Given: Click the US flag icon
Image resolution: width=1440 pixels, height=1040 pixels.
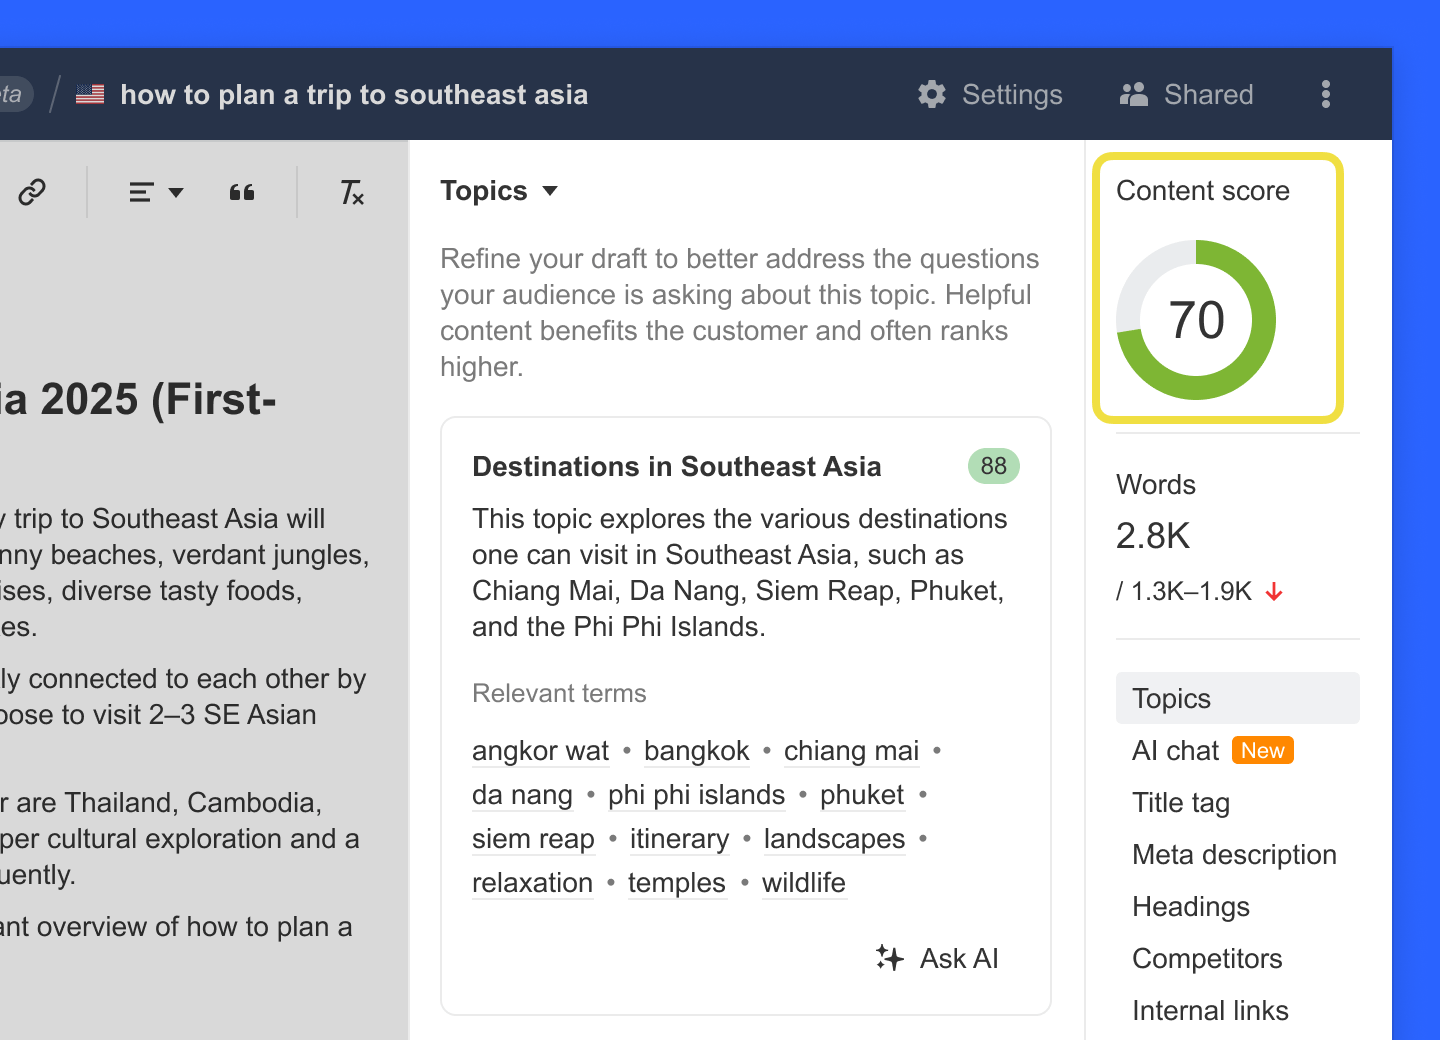Looking at the screenshot, I should (x=90, y=94).
